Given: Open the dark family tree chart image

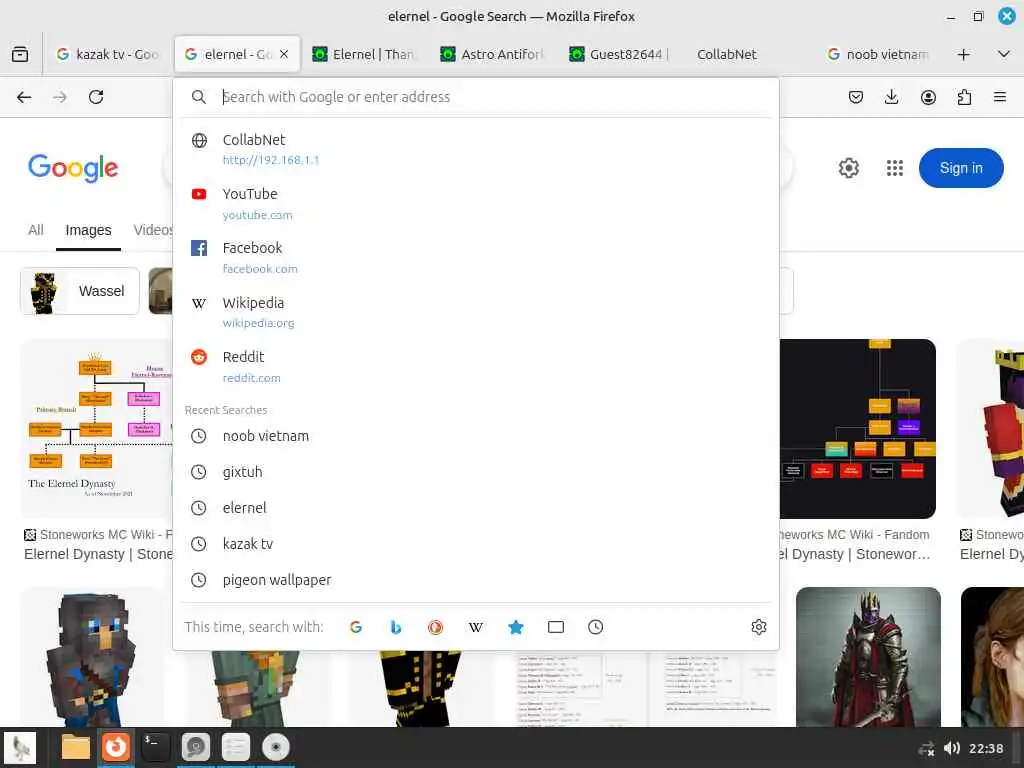Looking at the screenshot, I should [x=857, y=428].
